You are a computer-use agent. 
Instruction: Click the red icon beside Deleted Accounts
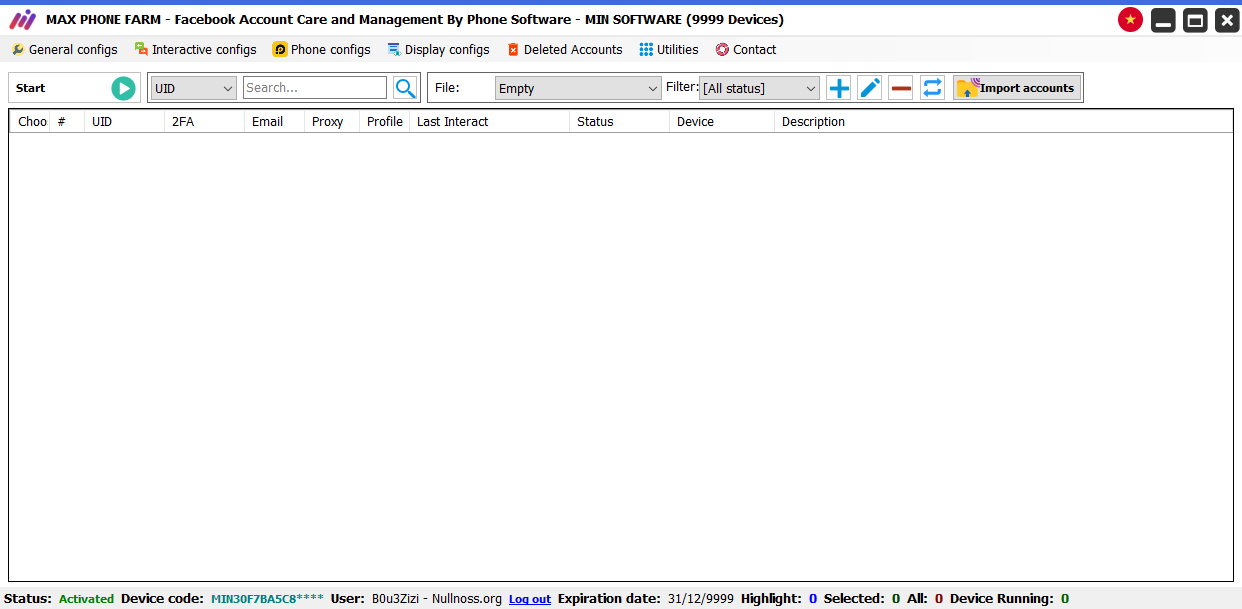(x=513, y=49)
